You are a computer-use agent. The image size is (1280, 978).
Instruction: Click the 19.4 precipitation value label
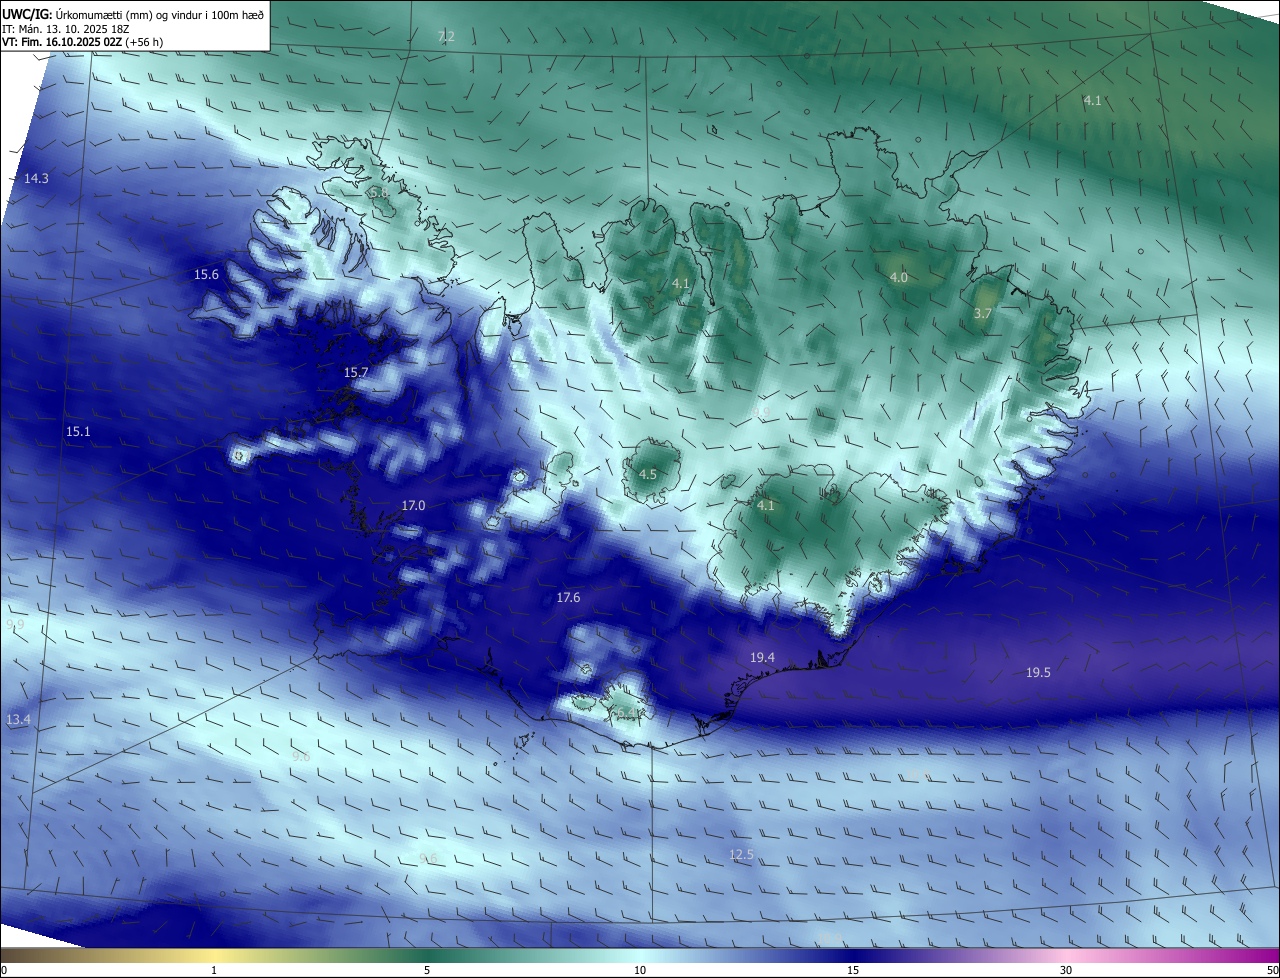[x=762, y=657]
